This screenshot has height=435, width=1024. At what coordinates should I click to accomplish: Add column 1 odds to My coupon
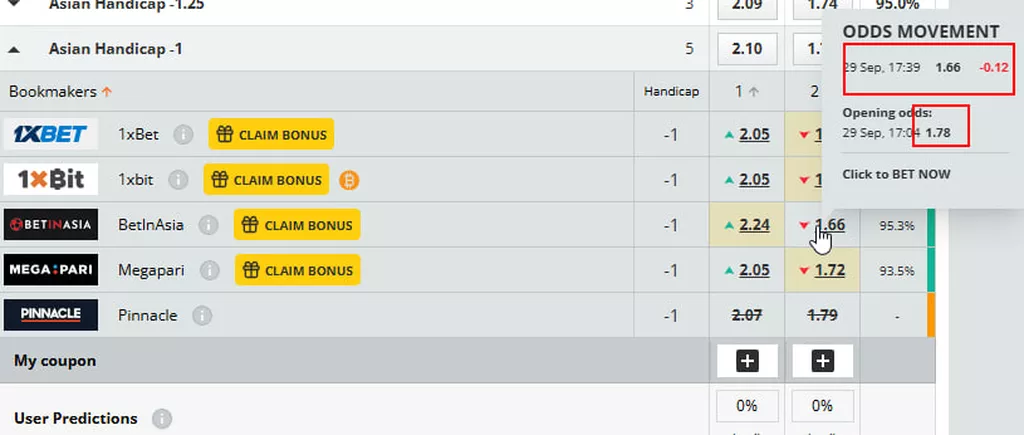point(746,361)
